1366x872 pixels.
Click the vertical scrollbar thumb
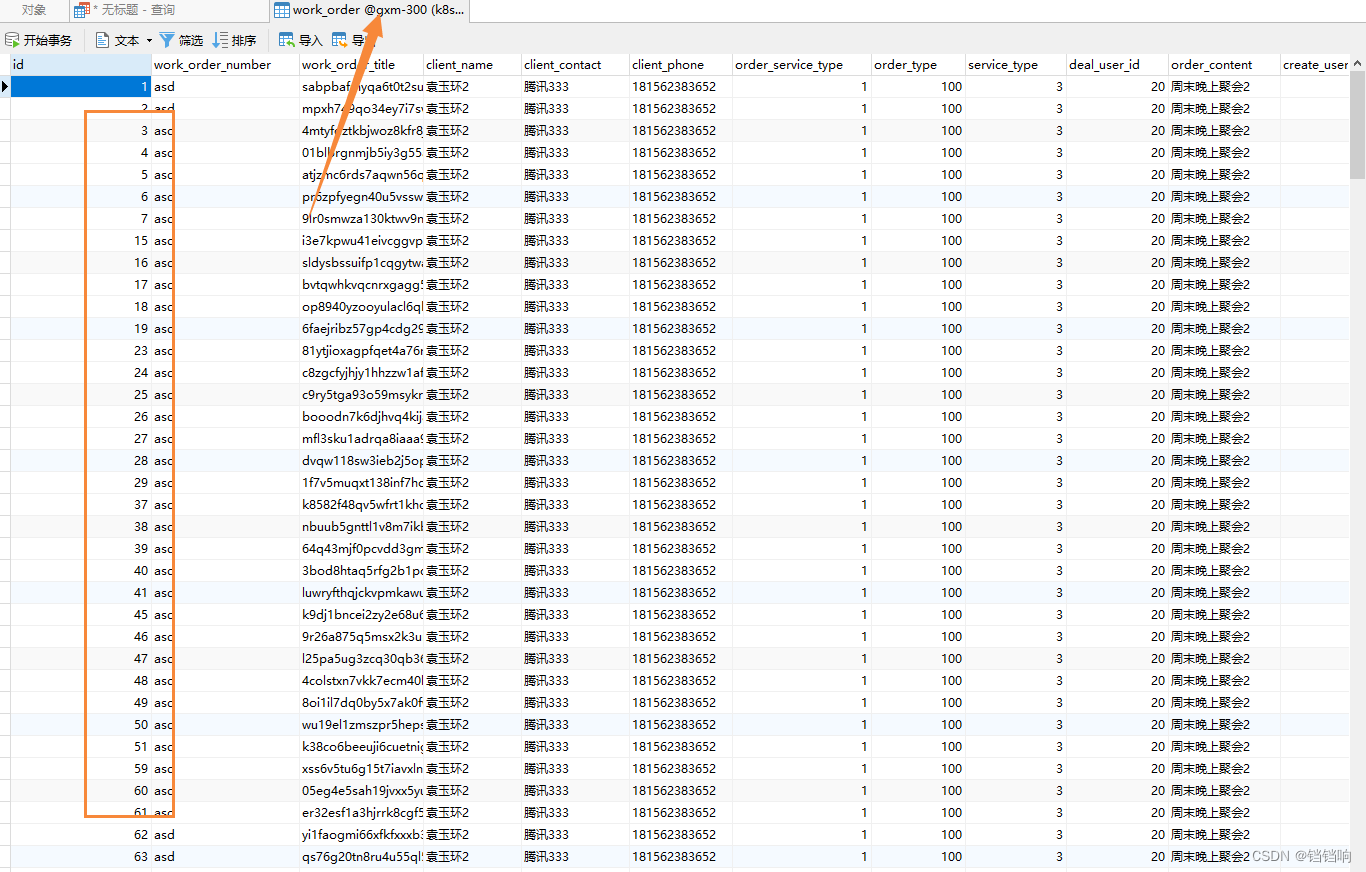point(1358,125)
